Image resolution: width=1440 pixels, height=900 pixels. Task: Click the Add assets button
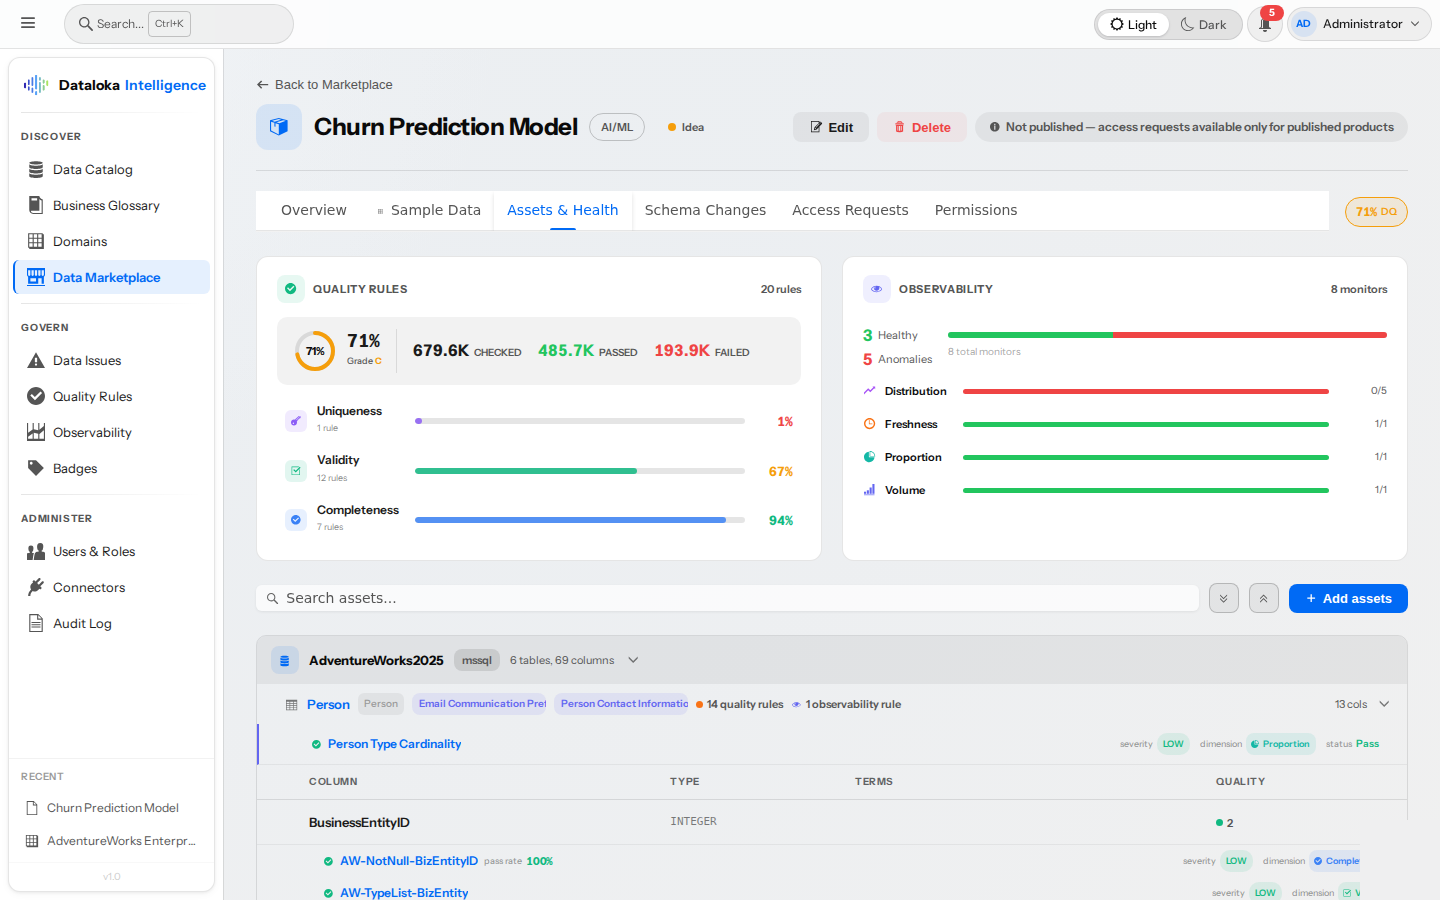[1347, 598]
